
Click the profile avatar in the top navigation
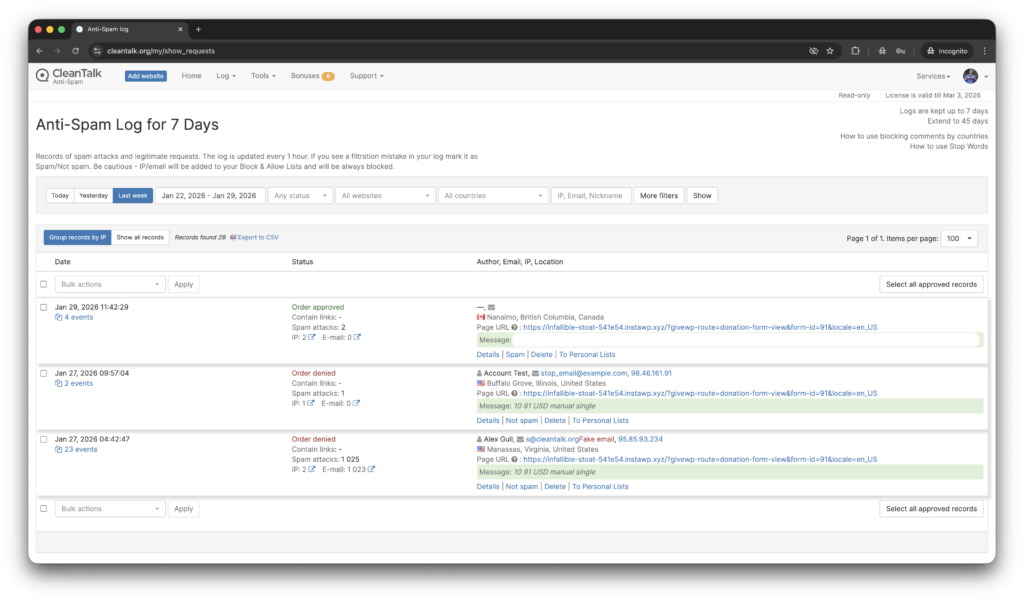click(x=970, y=75)
